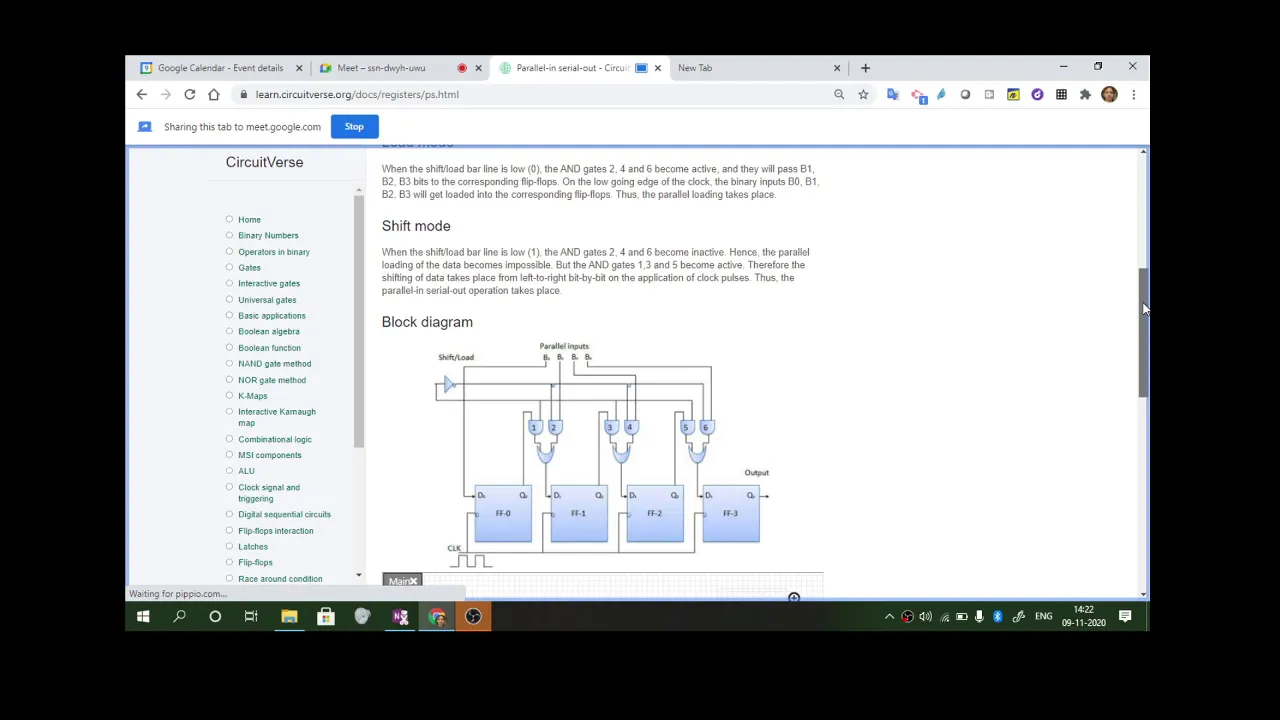Open Digital sequential circuits section
This screenshot has width=1280, height=720.
pos(284,514)
